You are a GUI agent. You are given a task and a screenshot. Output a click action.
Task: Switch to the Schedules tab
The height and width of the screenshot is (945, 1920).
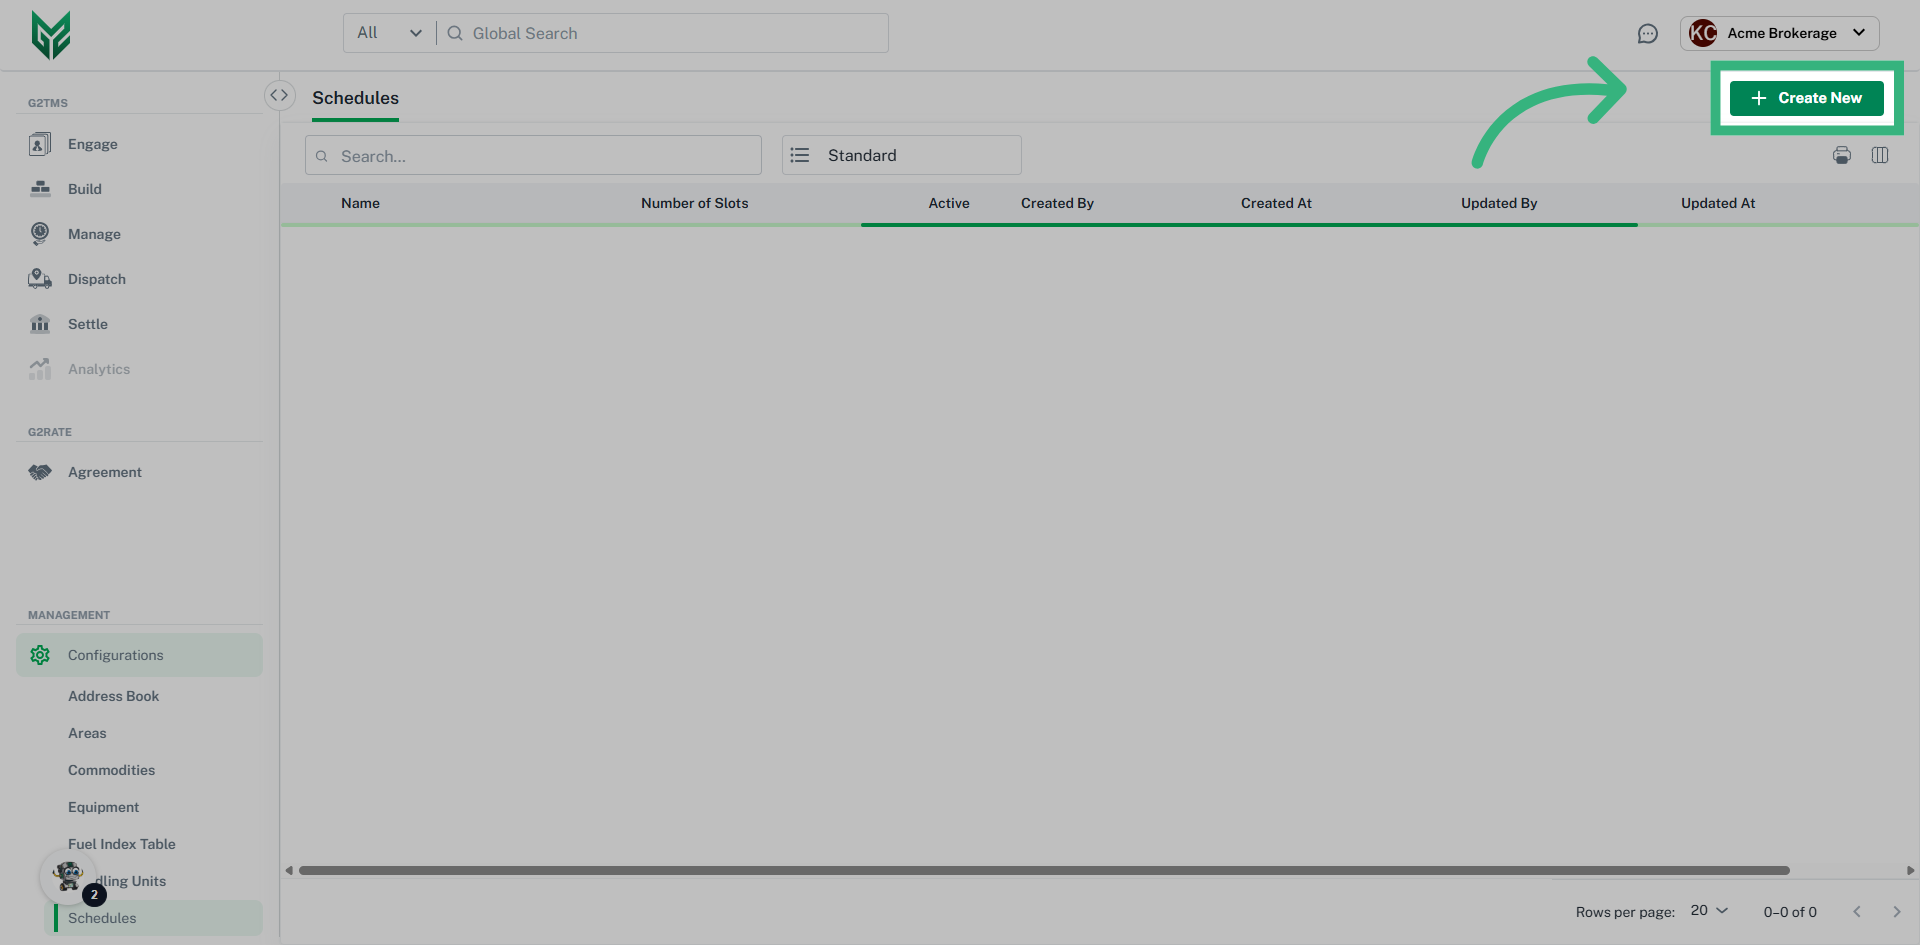coord(355,98)
